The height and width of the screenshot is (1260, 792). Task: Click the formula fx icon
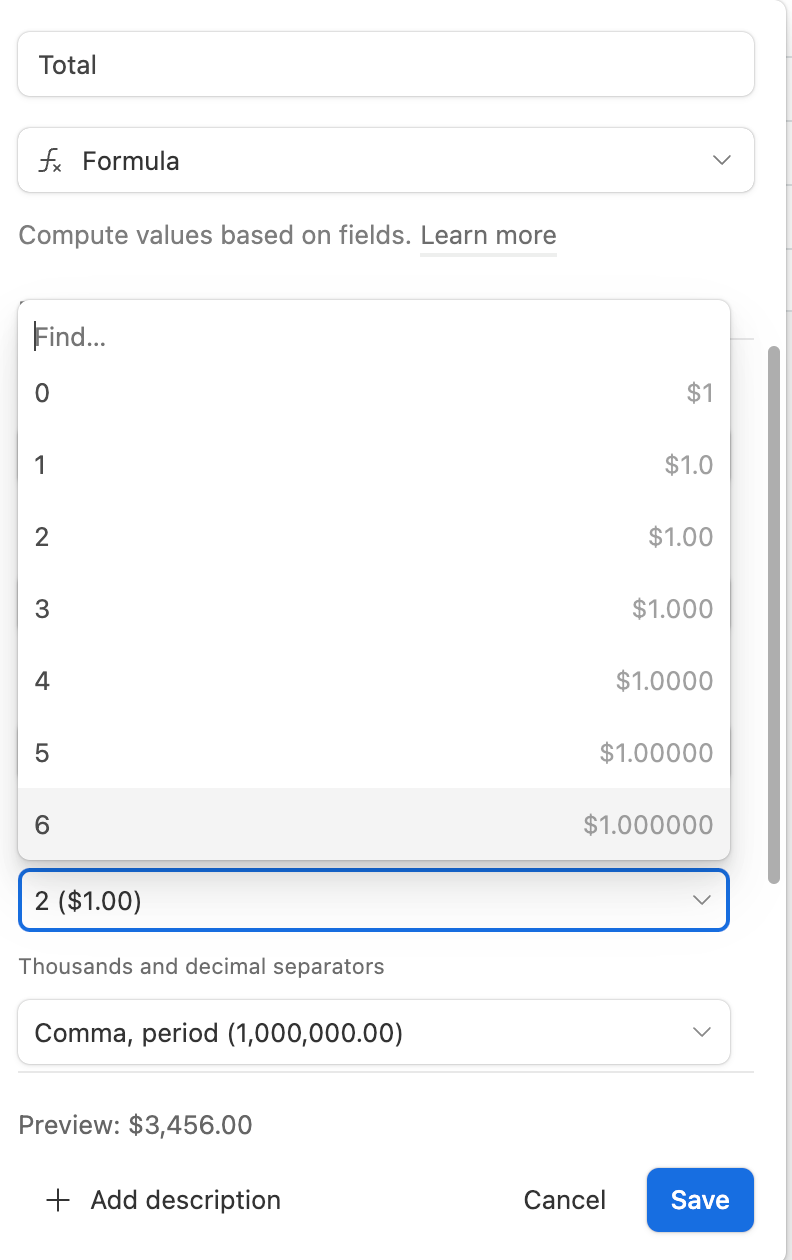tap(50, 161)
